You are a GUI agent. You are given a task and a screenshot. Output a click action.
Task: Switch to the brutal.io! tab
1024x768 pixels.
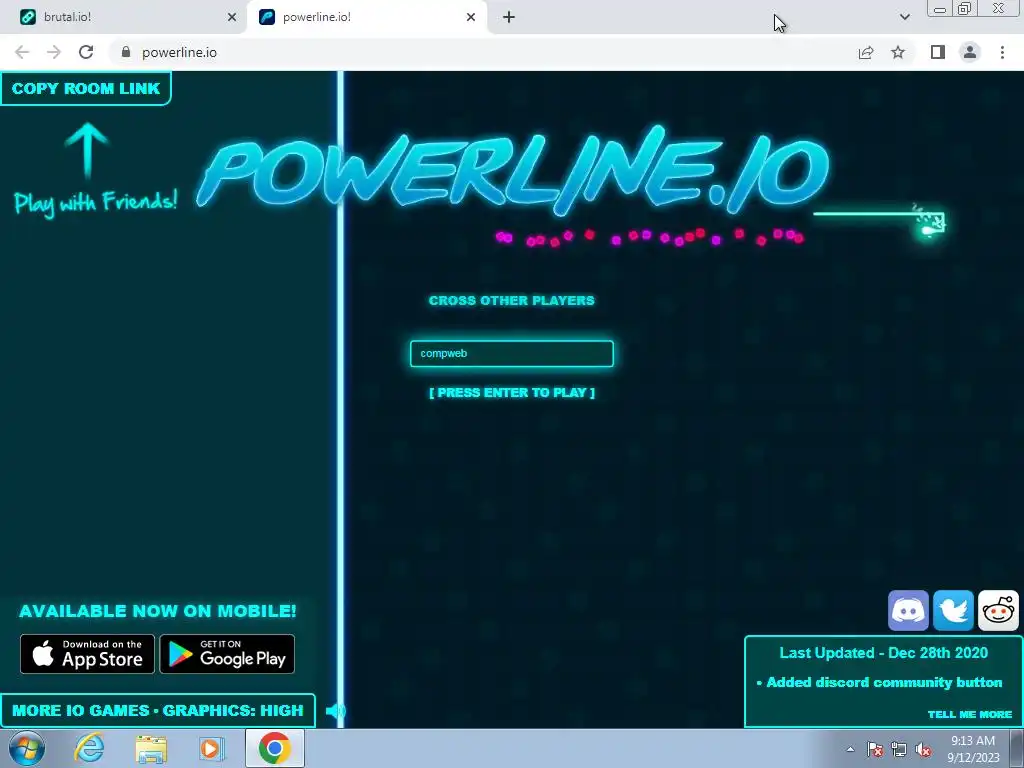(124, 17)
